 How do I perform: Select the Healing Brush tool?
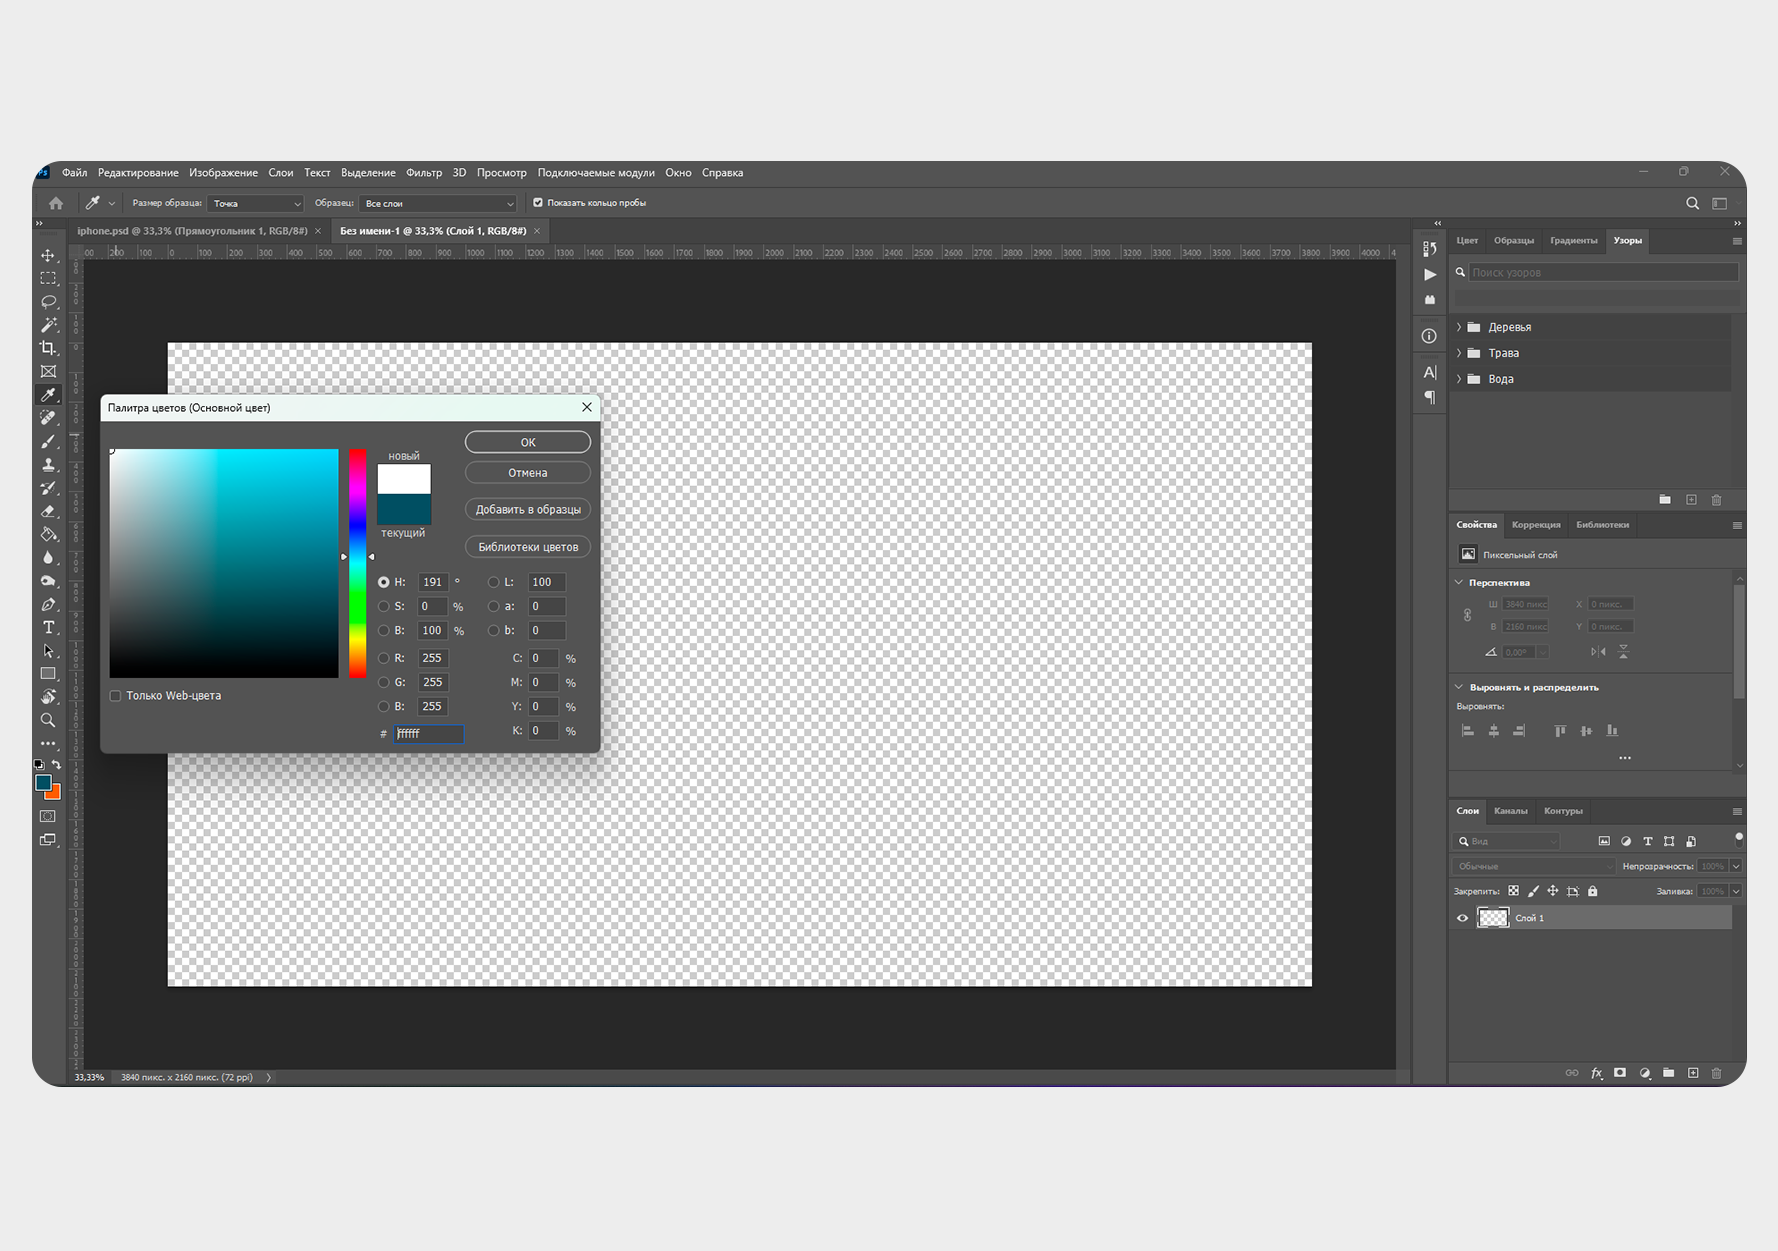point(48,418)
